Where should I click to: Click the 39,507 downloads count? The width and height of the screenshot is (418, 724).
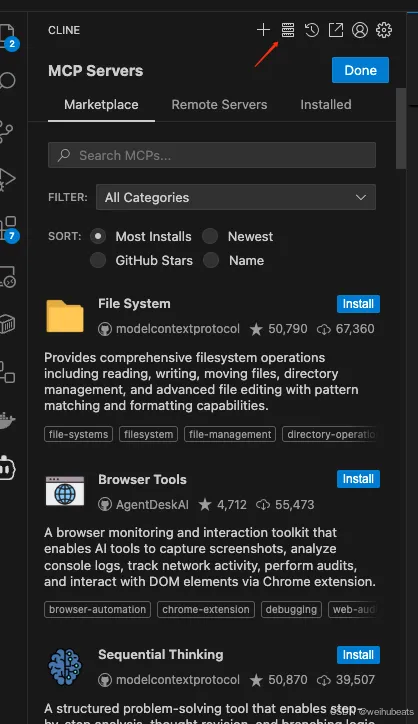[355, 680]
